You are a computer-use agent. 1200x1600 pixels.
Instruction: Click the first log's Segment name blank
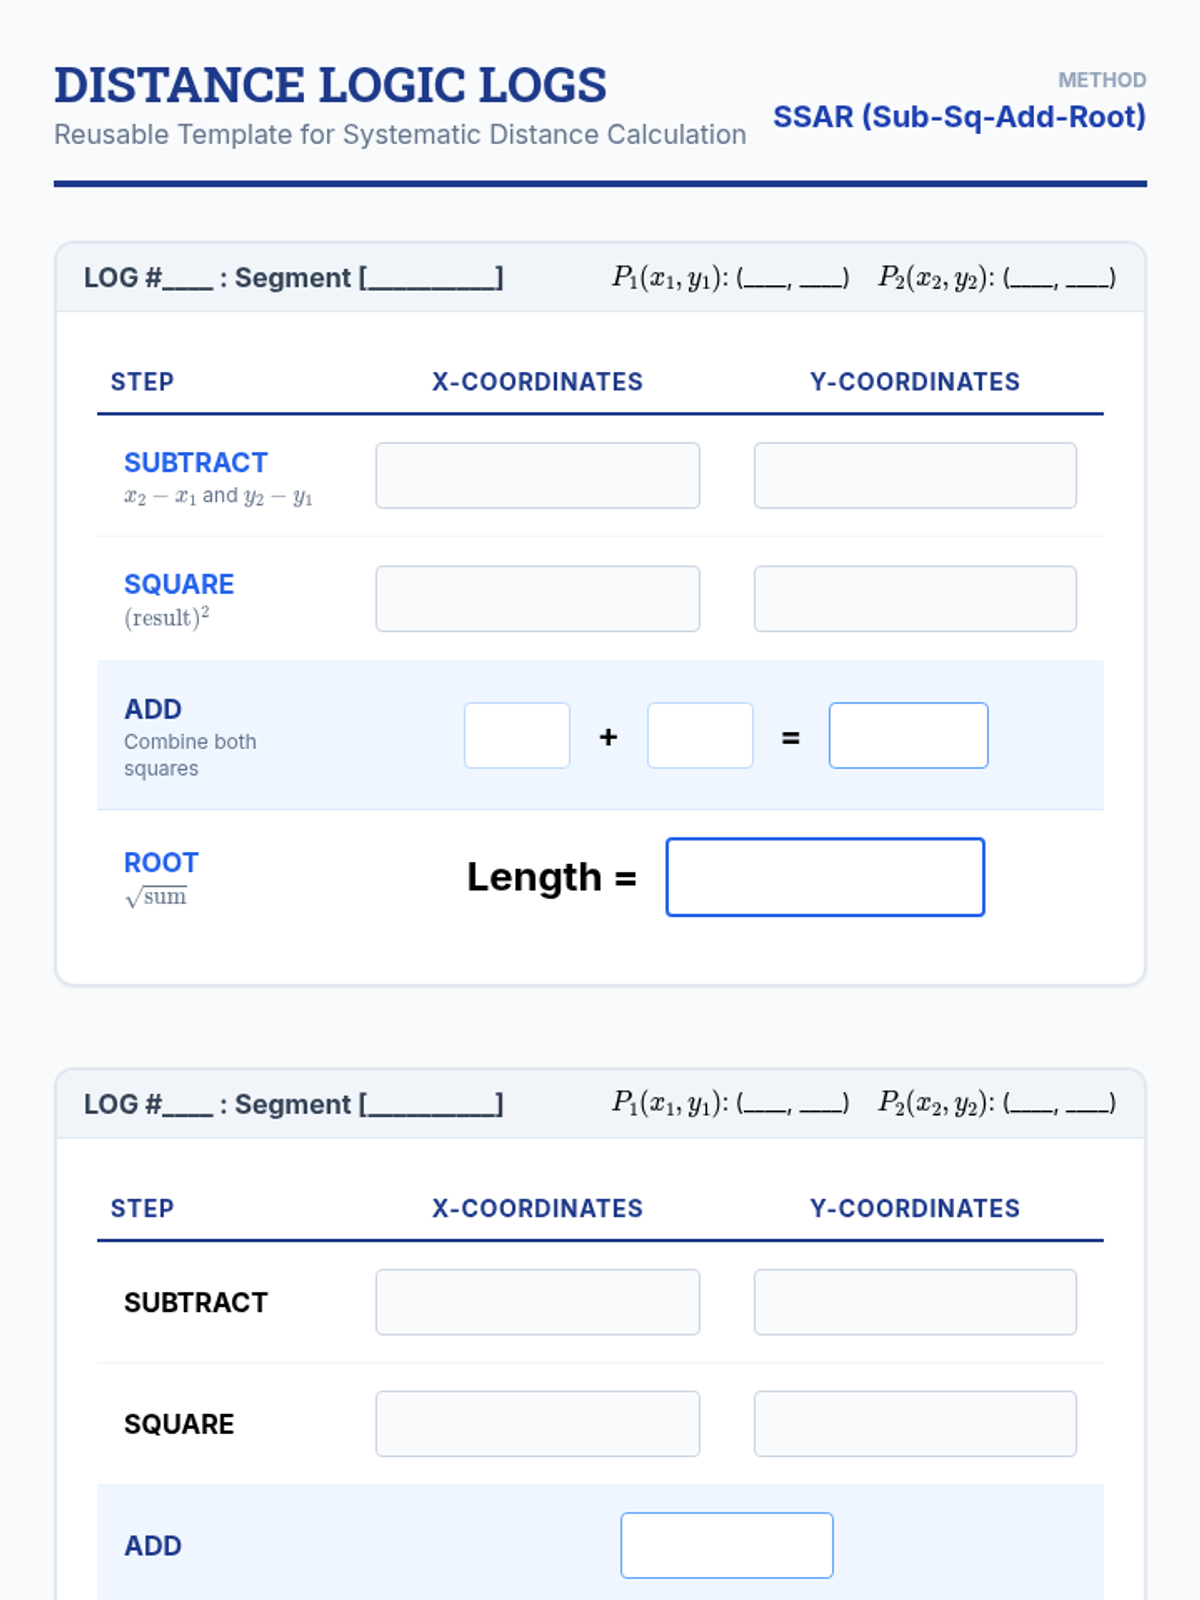[x=432, y=279]
